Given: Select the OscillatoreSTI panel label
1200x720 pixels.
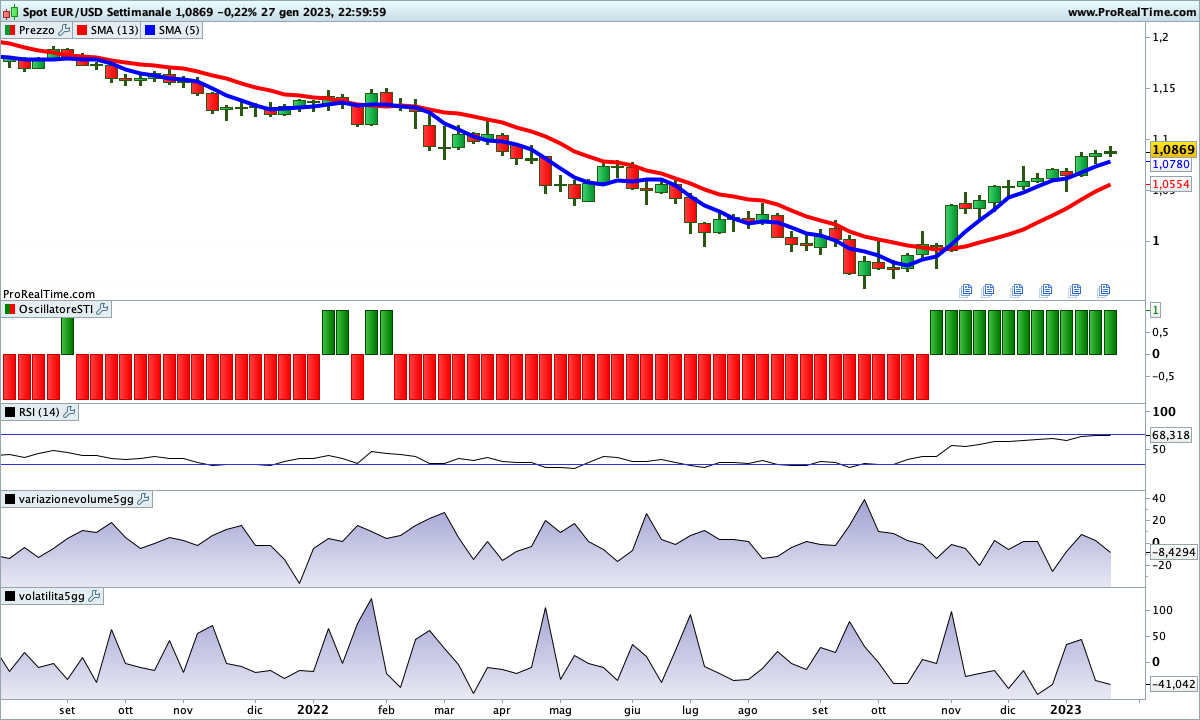Looking at the screenshot, I should coord(56,310).
